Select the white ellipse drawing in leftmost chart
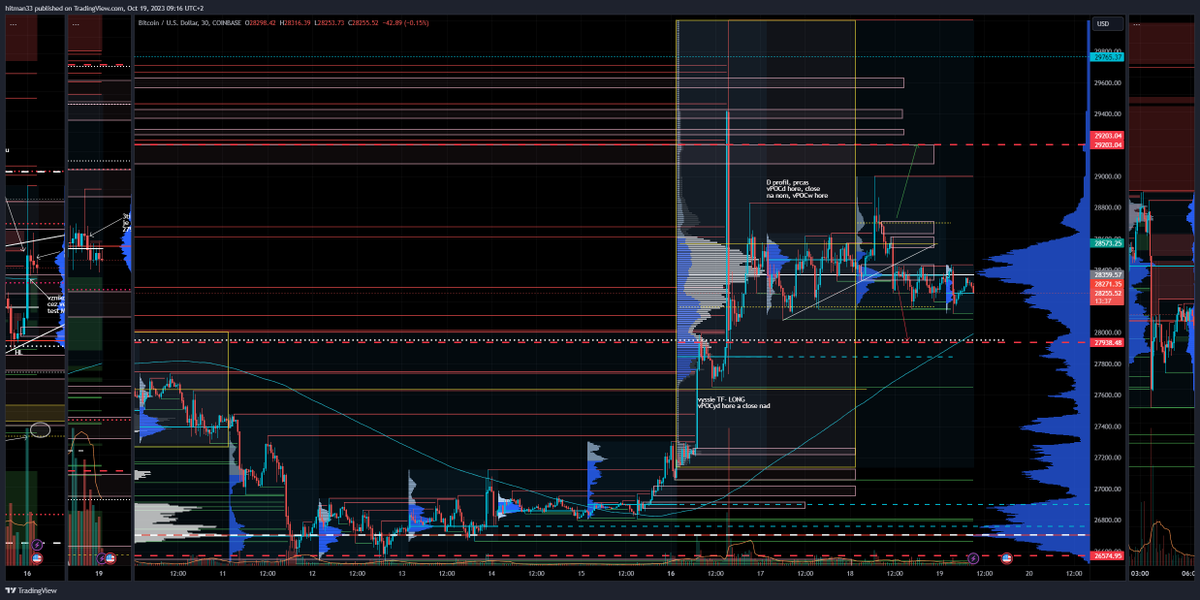 [40, 430]
